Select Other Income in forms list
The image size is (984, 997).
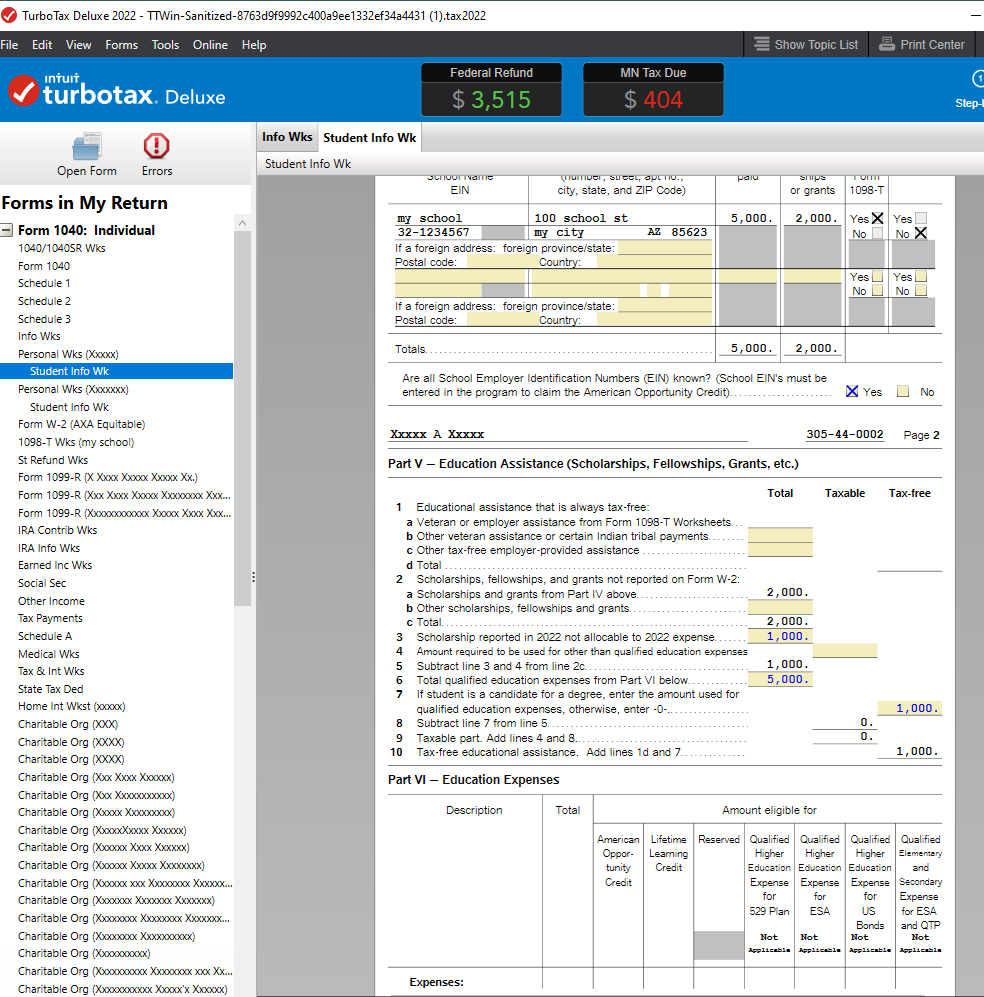pos(51,601)
